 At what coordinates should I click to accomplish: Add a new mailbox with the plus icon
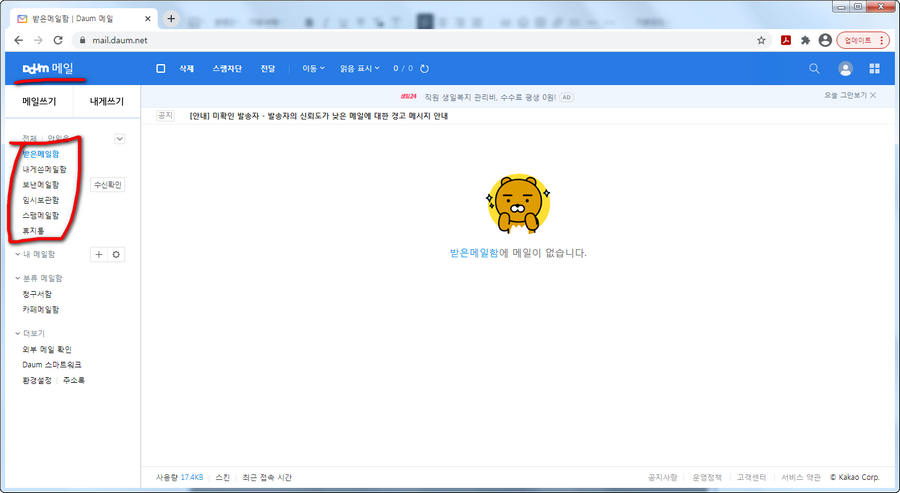[99, 254]
